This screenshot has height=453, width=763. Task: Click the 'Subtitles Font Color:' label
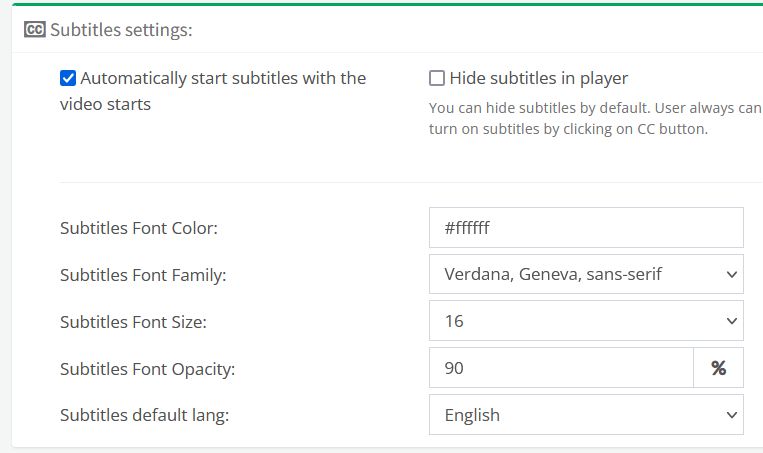(139, 228)
